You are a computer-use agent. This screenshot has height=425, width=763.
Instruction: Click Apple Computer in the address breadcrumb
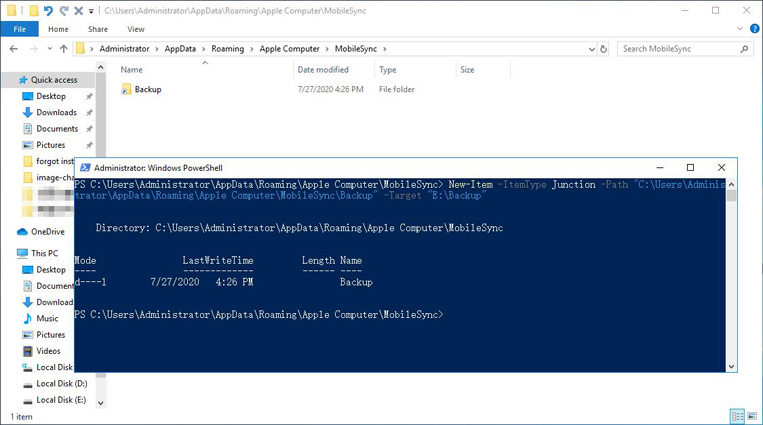coord(290,49)
